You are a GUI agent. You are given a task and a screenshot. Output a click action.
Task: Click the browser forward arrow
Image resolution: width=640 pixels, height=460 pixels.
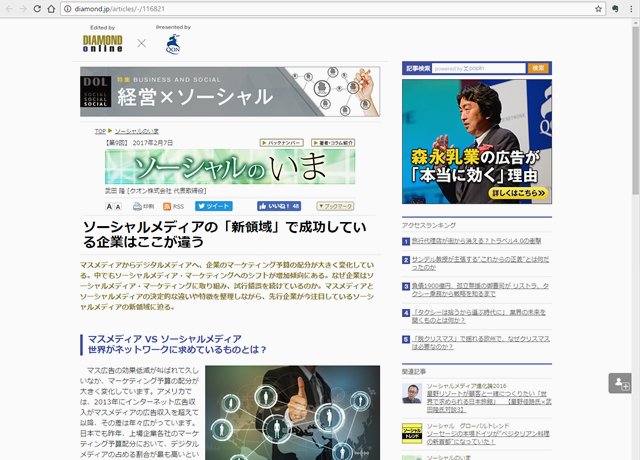coord(28,8)
